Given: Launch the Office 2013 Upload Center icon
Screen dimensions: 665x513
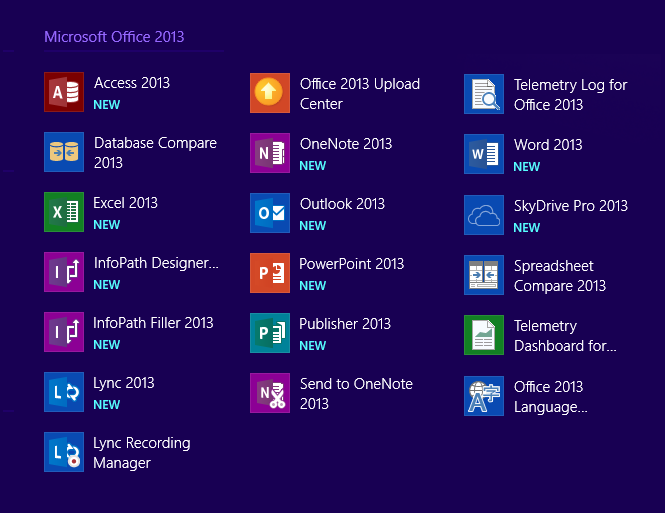Looking at the screenshot, I should [270, 93].
